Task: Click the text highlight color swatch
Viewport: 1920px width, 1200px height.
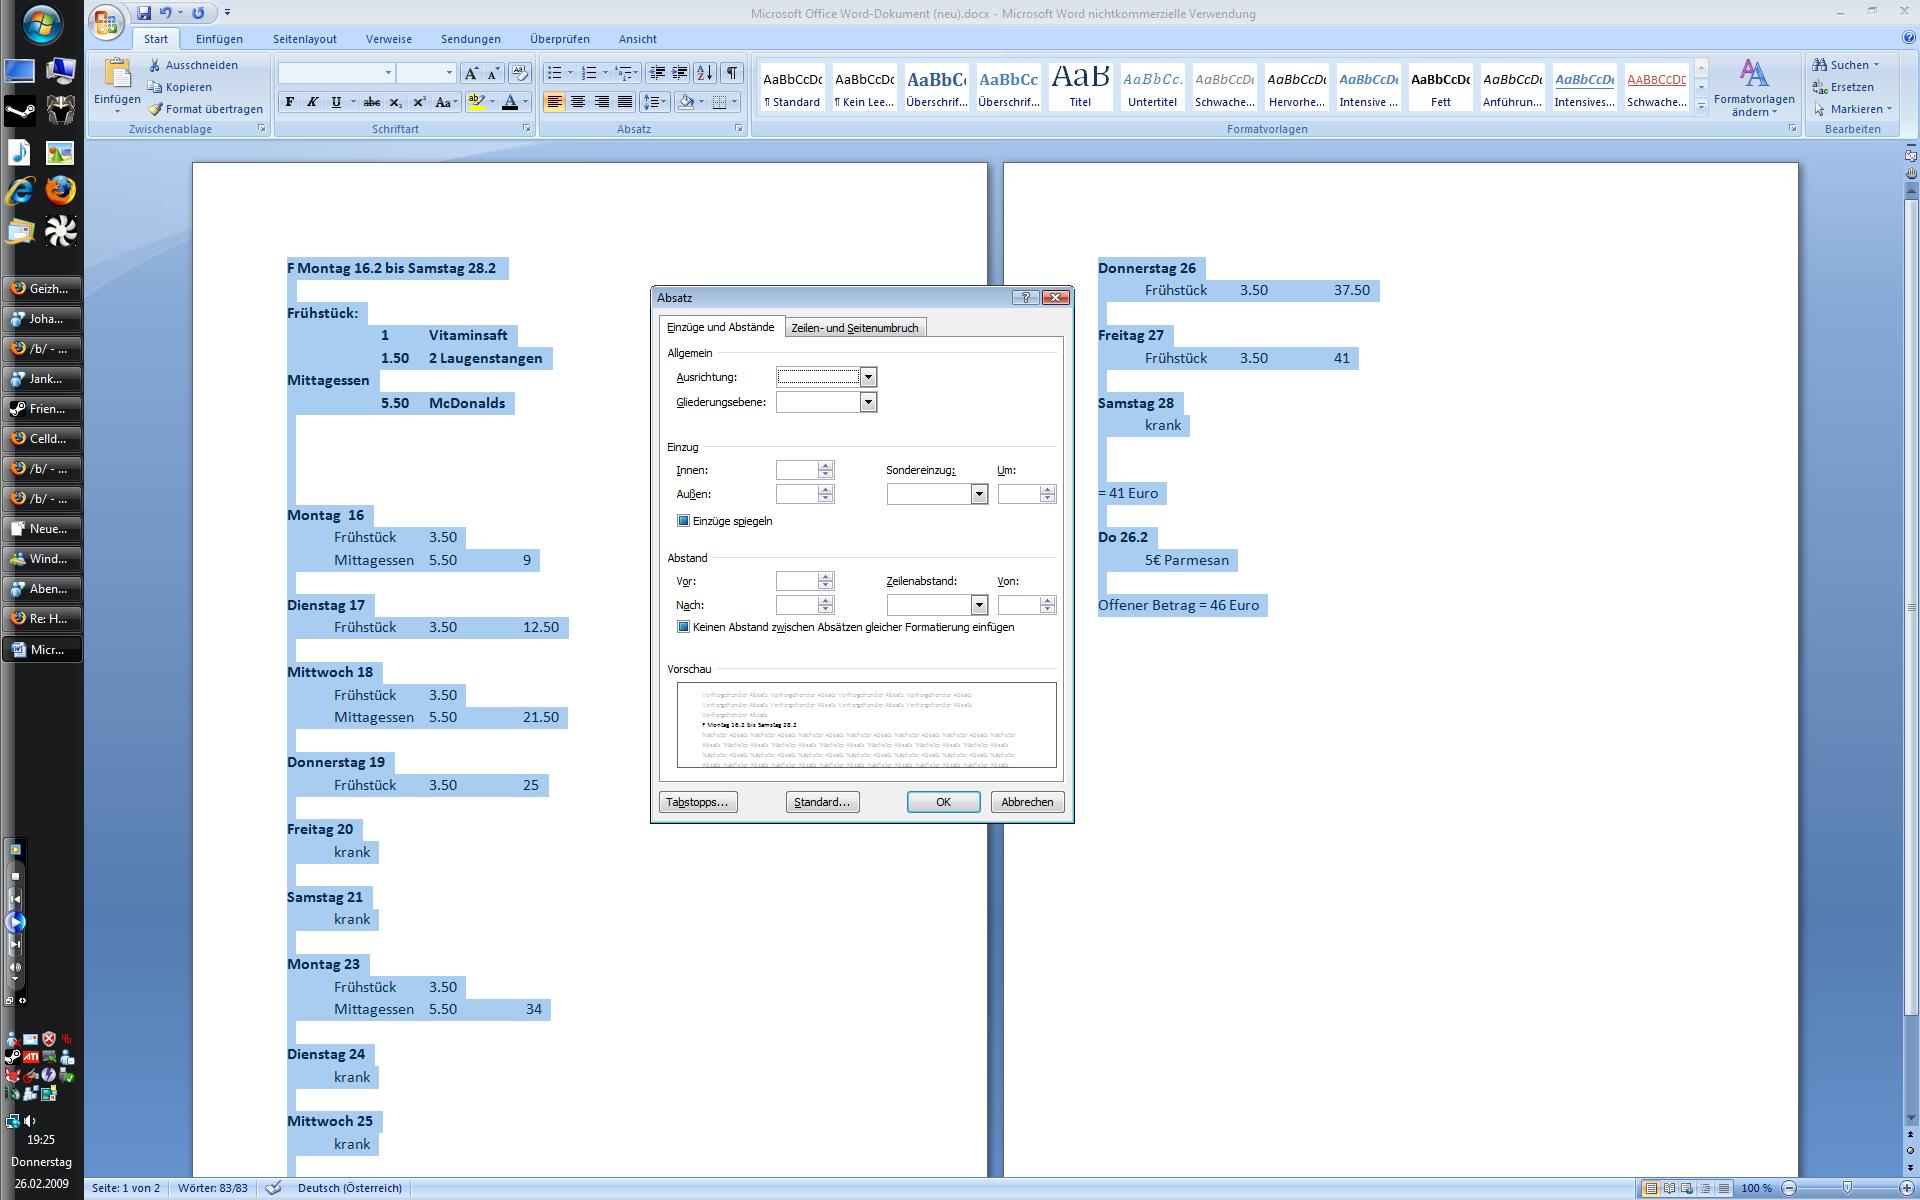Action: pos(477,102)
